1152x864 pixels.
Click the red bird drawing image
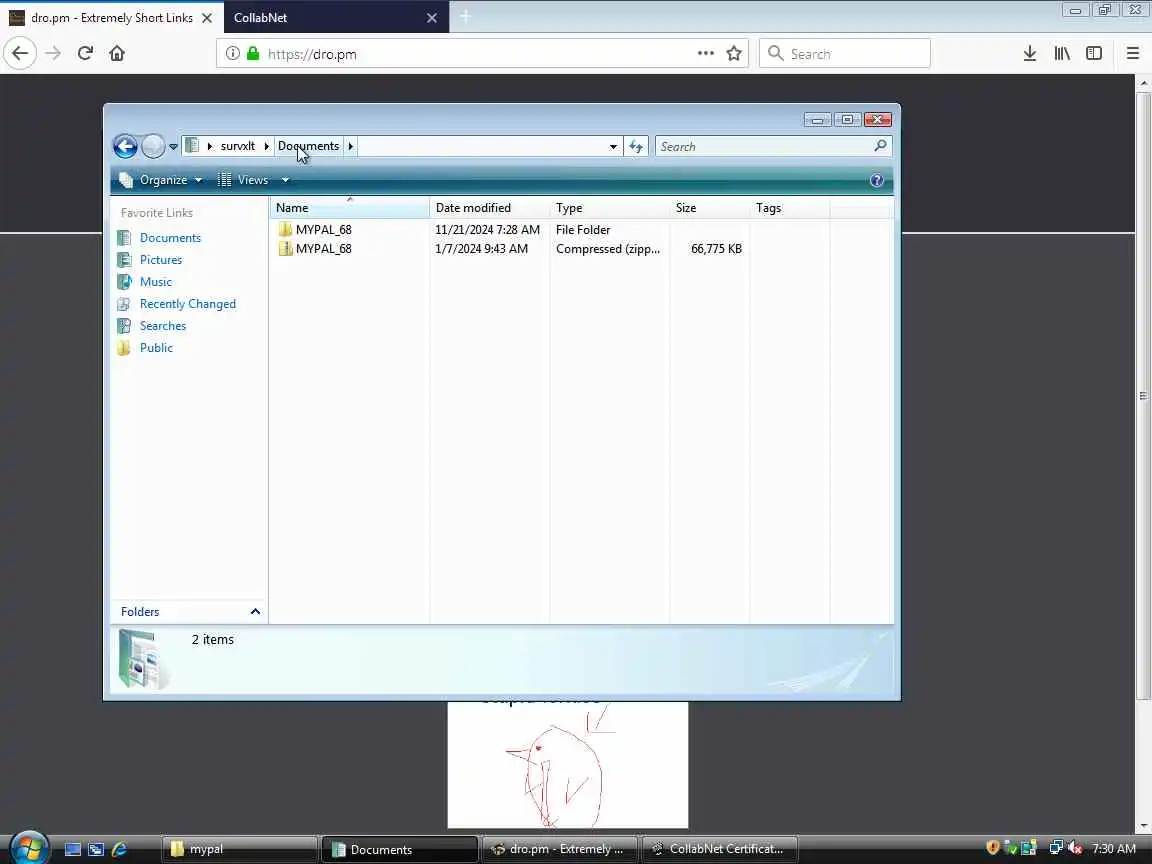tap(567, 765)
